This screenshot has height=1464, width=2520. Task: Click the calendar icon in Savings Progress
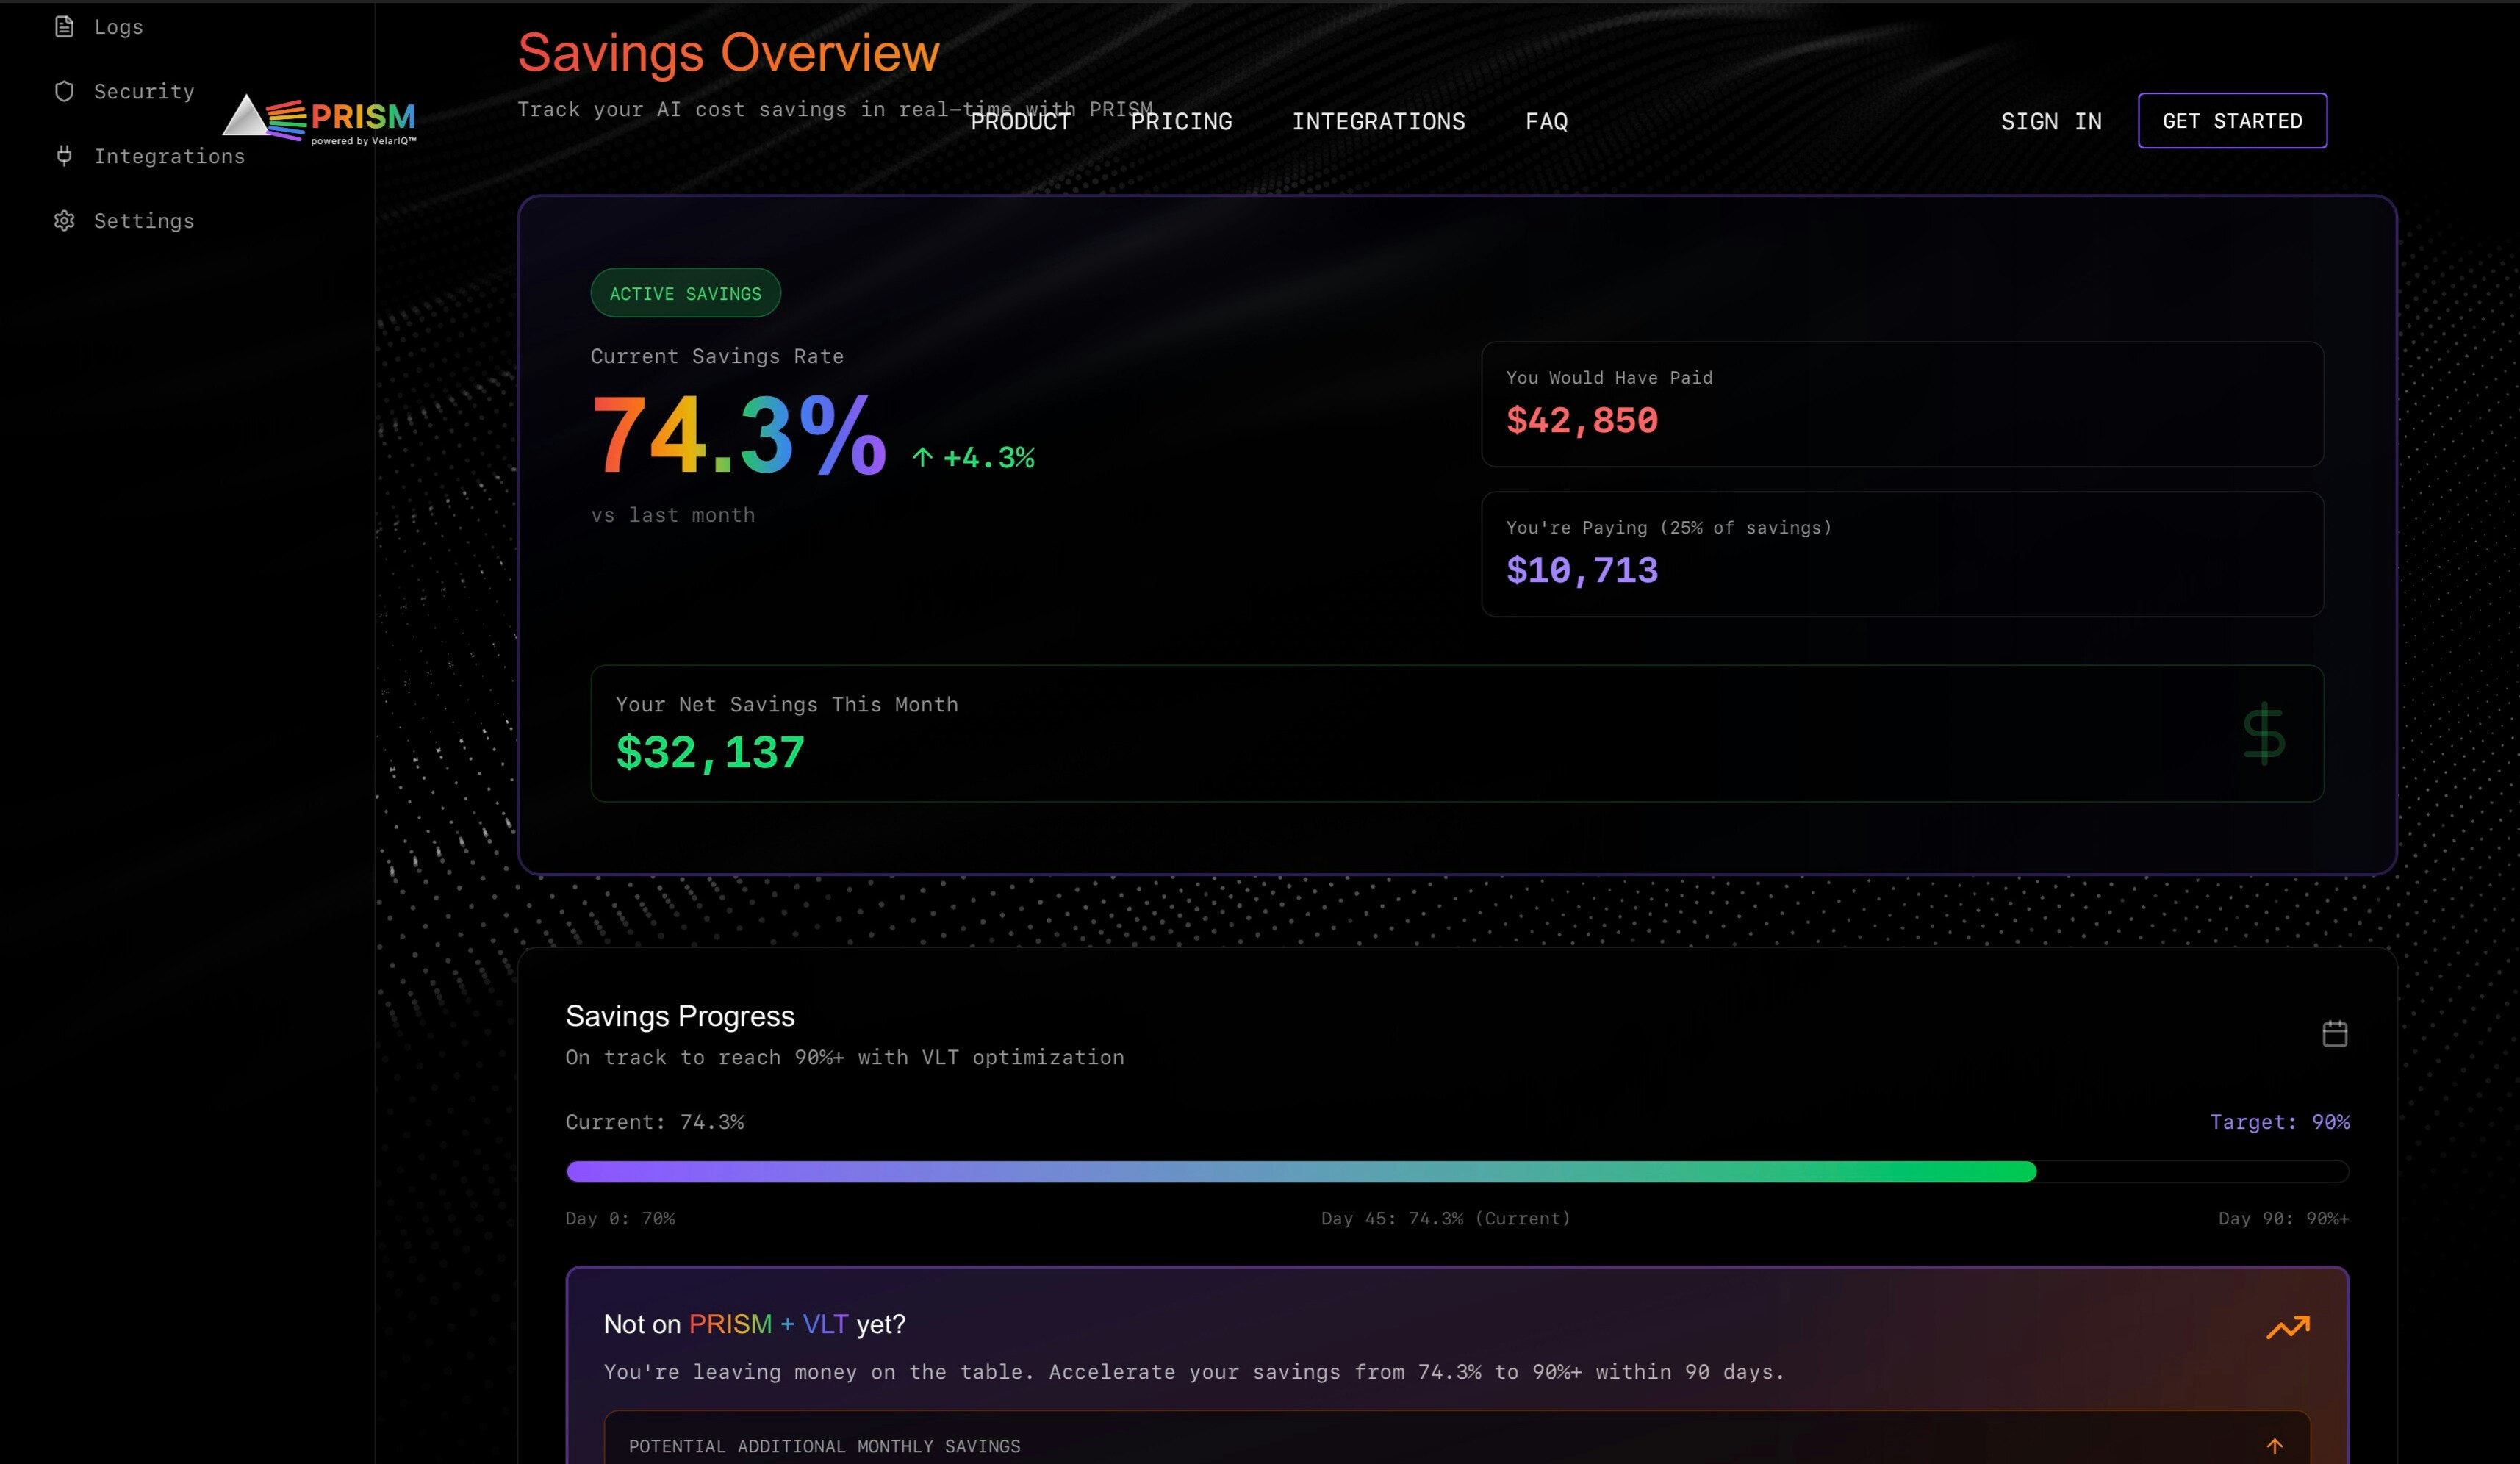coord(2334,1033)
